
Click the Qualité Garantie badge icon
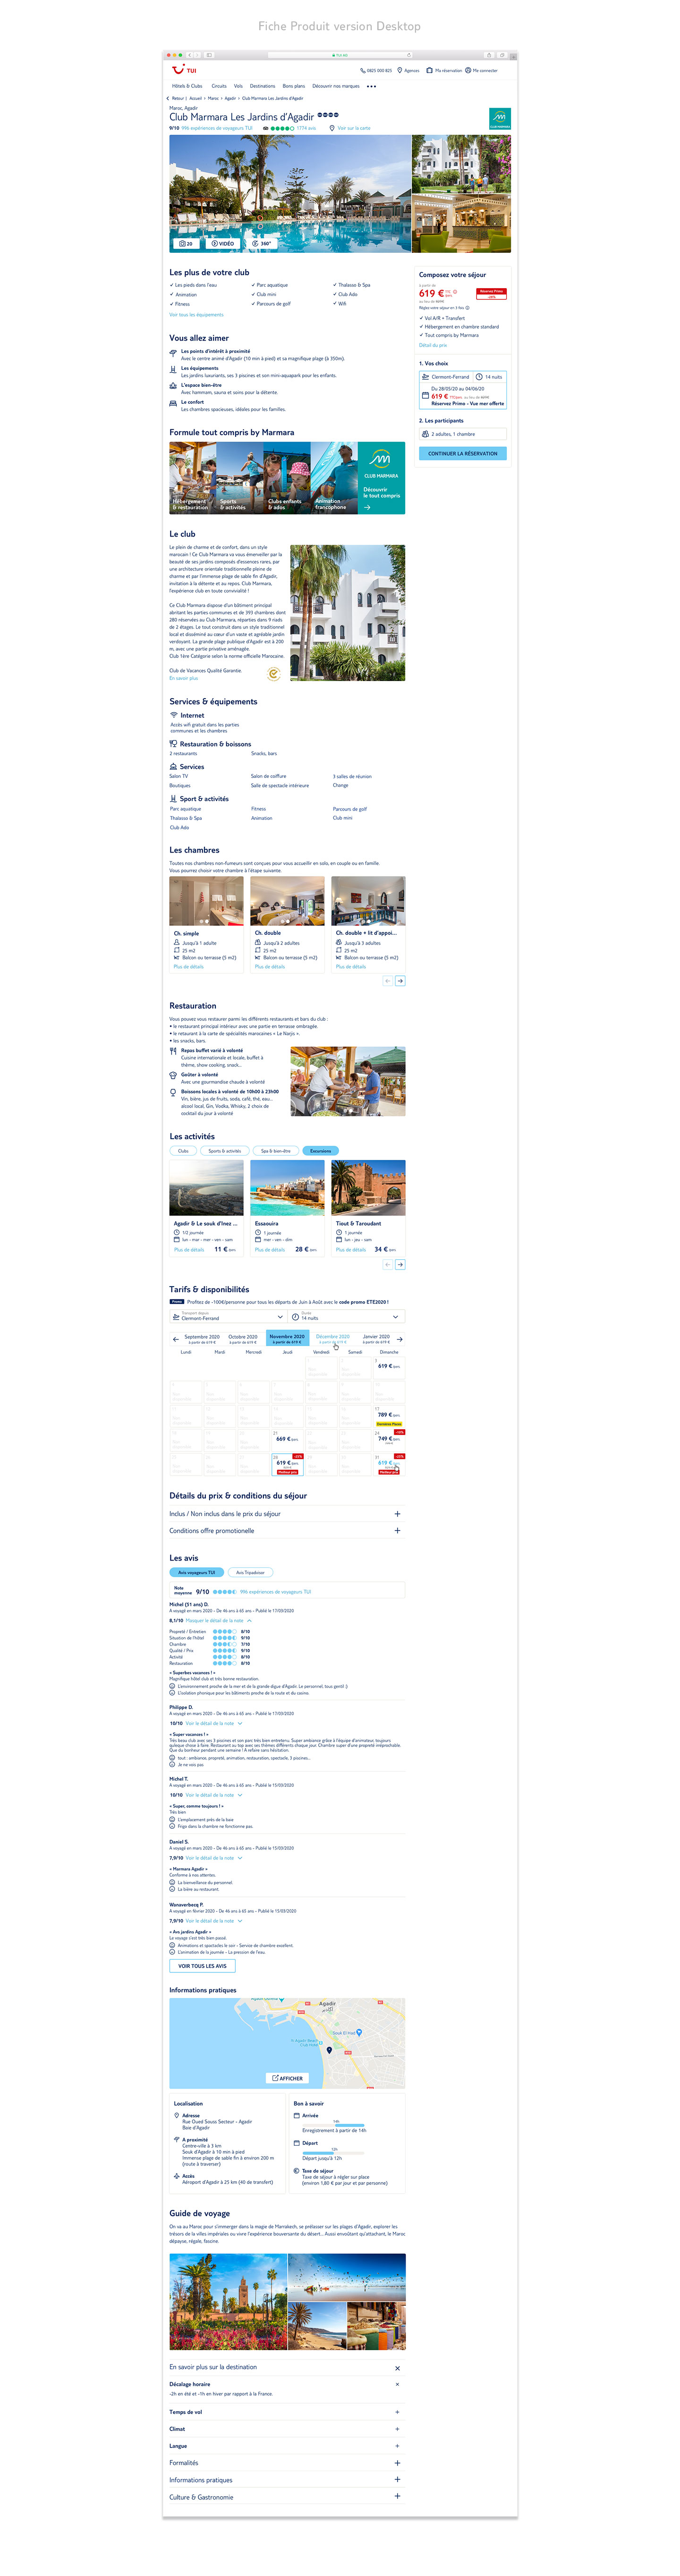point(274,674)
